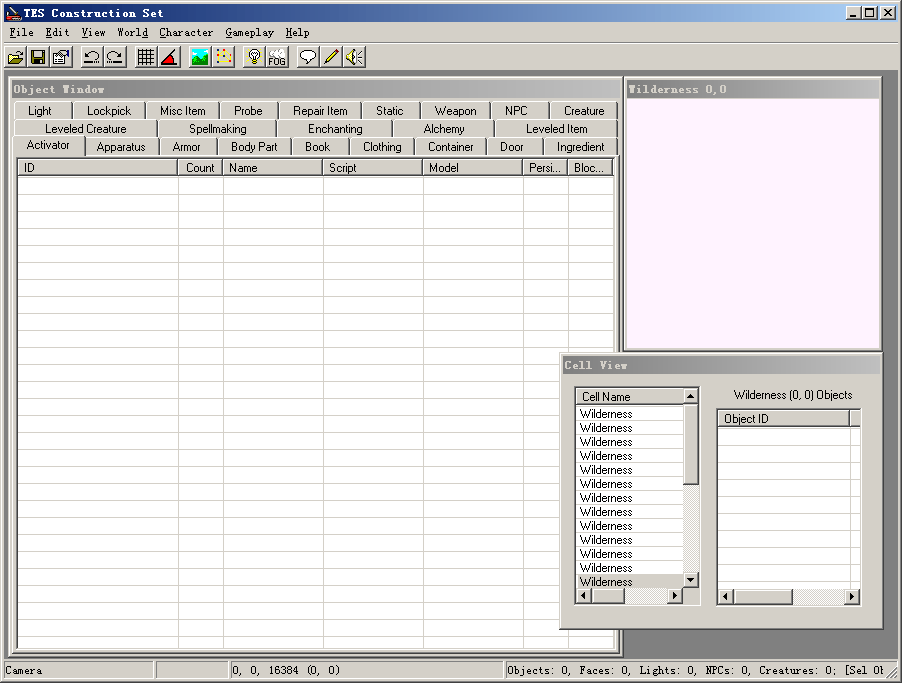This screenshot has height=683, width=902.
Task: Click inside the Wilderness 0,0 render window
Action: [x=753, y=223]
